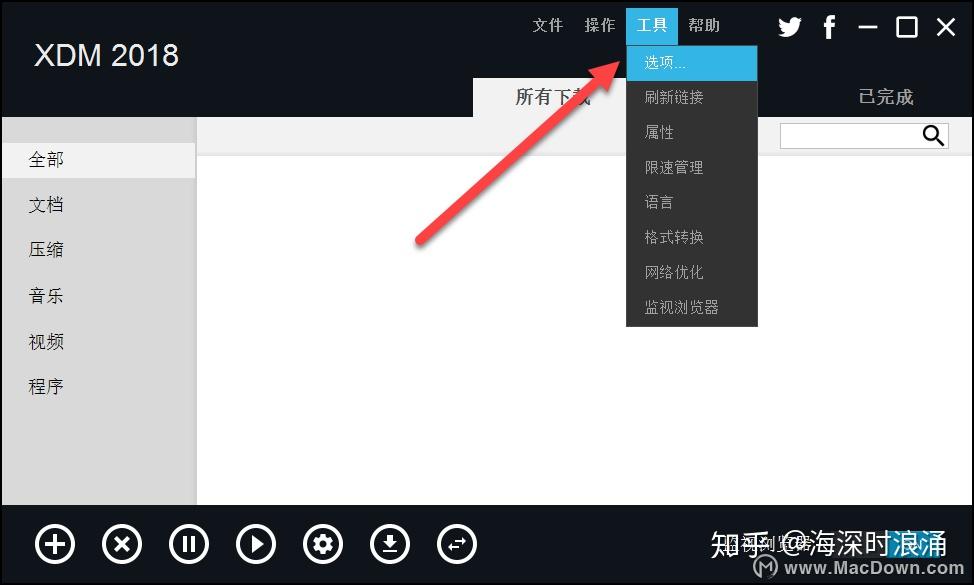Restart the download with the swap-arrows icon

(x=456, y=544)
